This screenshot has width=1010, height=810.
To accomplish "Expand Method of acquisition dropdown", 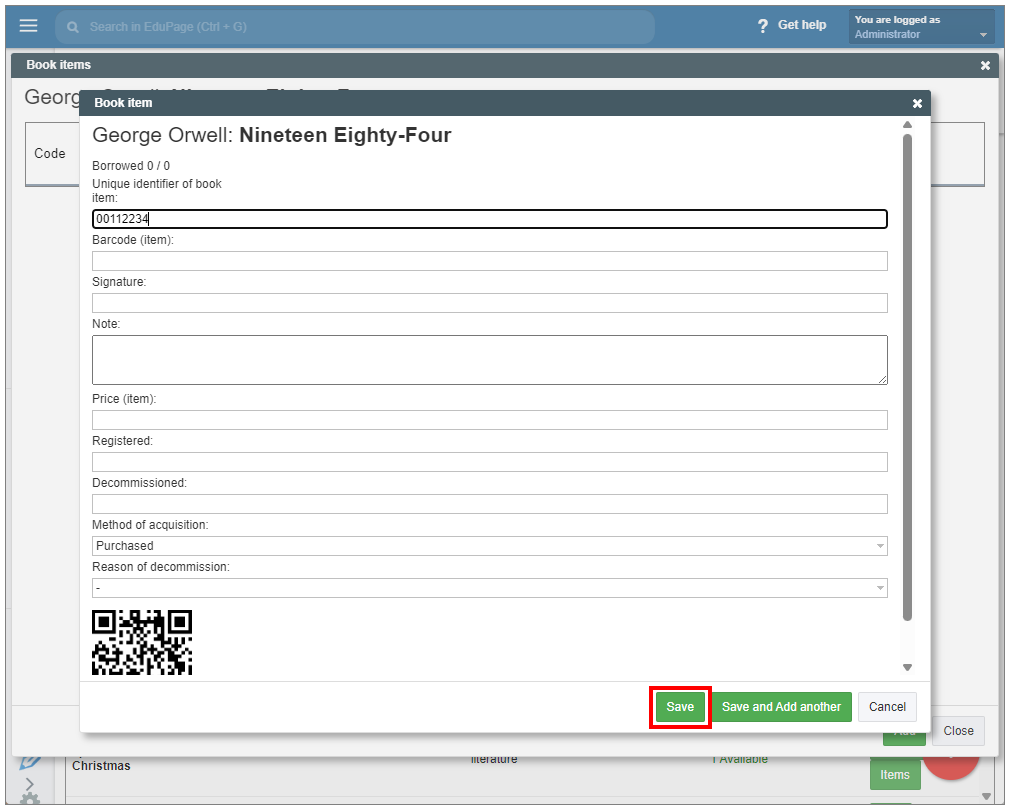I will [x=489, y=546].
